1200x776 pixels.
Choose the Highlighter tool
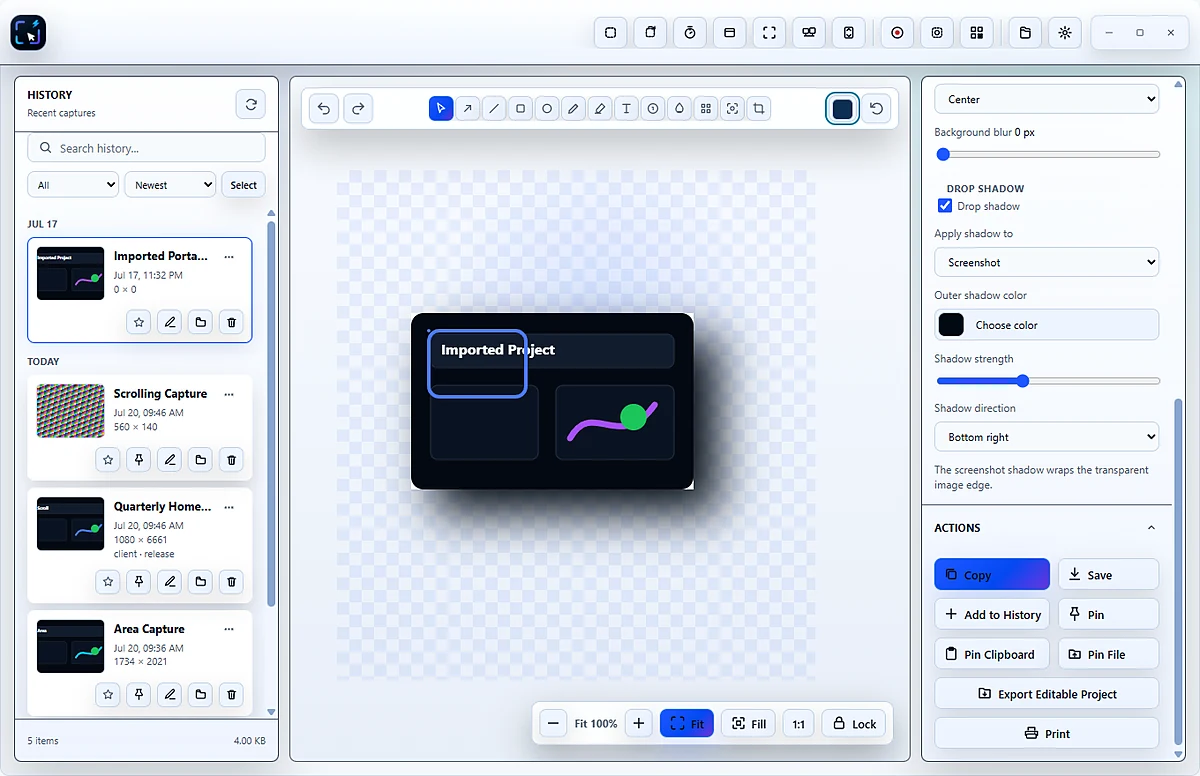tap(600, 108)
